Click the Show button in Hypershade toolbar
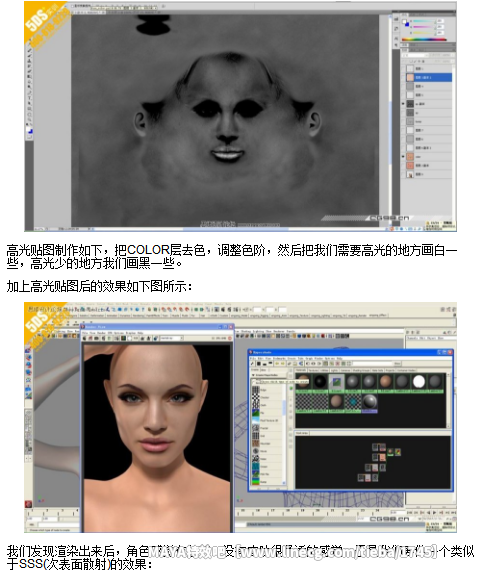 click(x=397, y=363)
